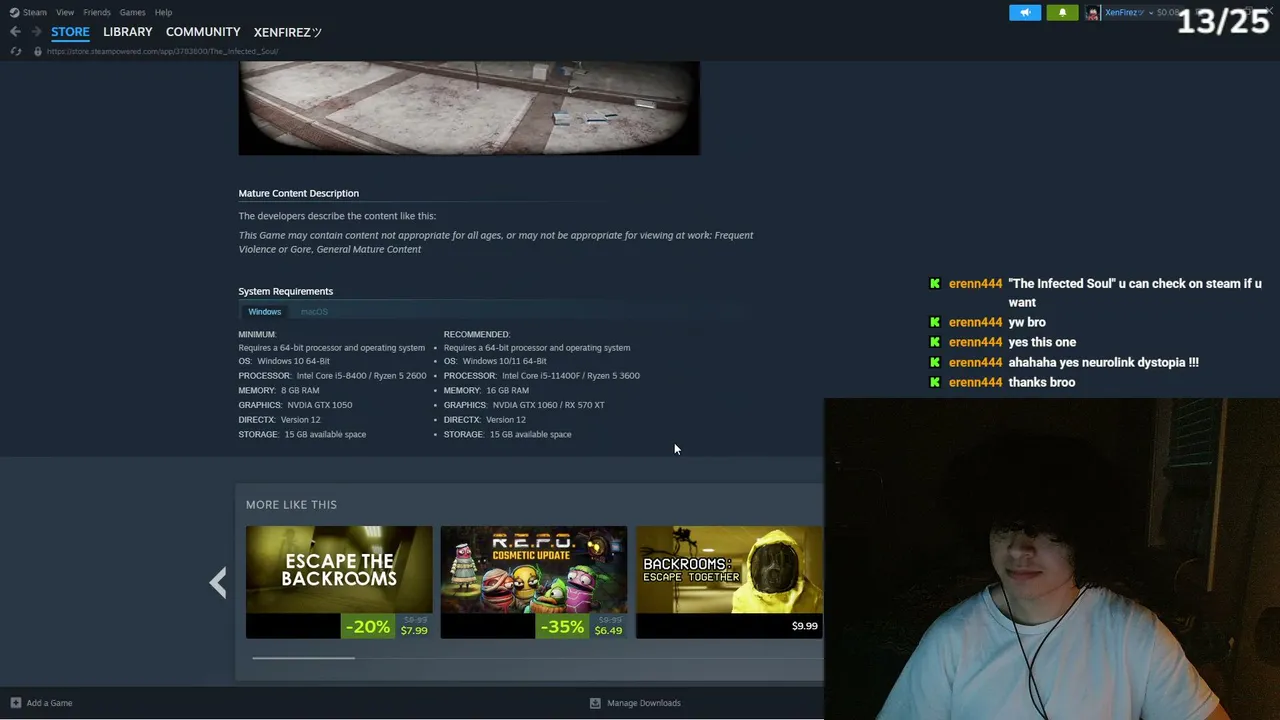Click the minimum OS 'Windows 10 64-Bit' text
The image size is (1280, 720).
(x=293, y=361)
